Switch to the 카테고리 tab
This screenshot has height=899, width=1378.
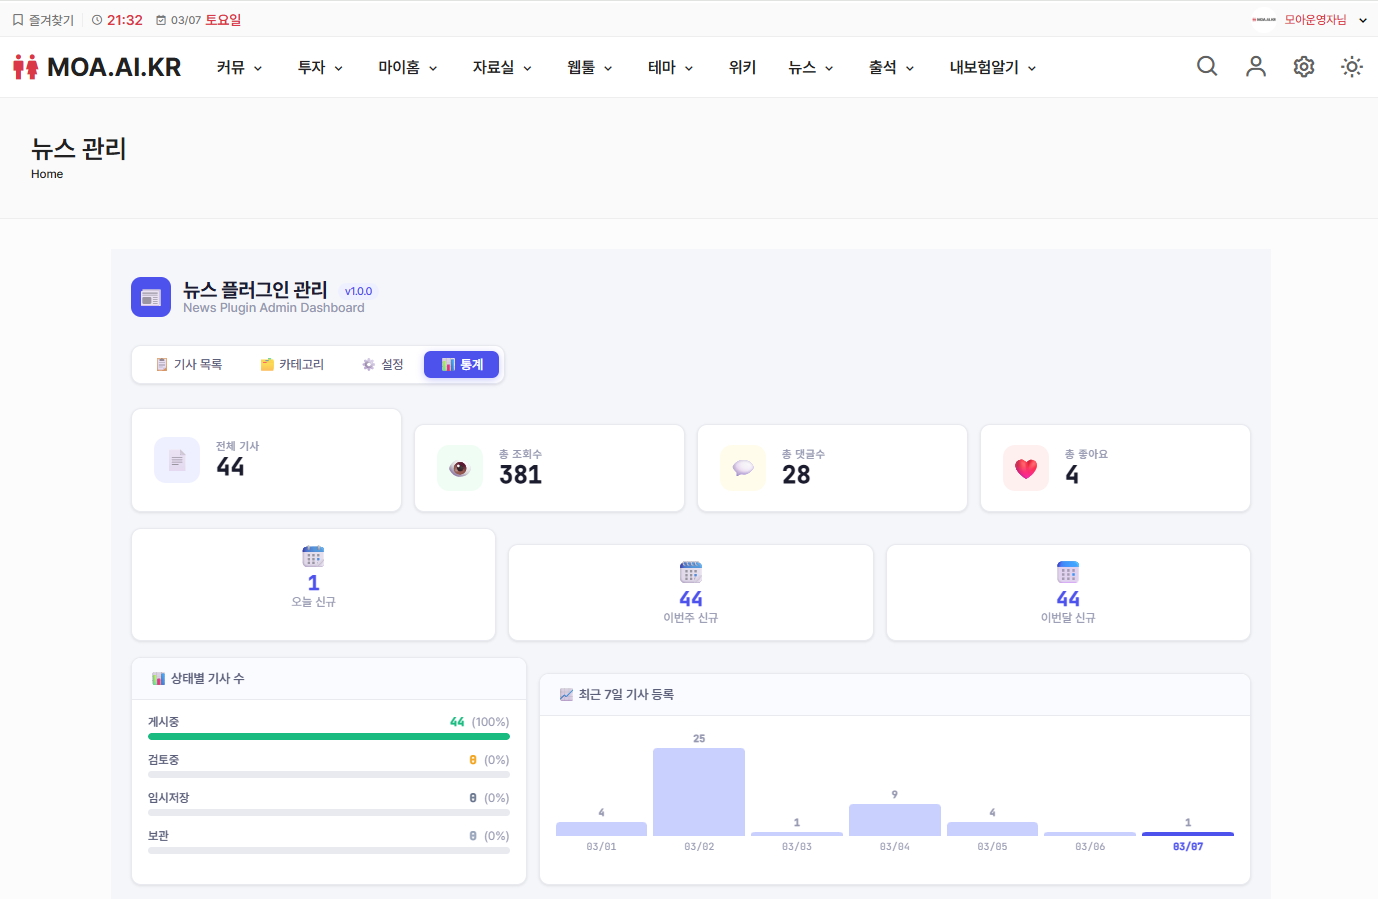(292, 365)
